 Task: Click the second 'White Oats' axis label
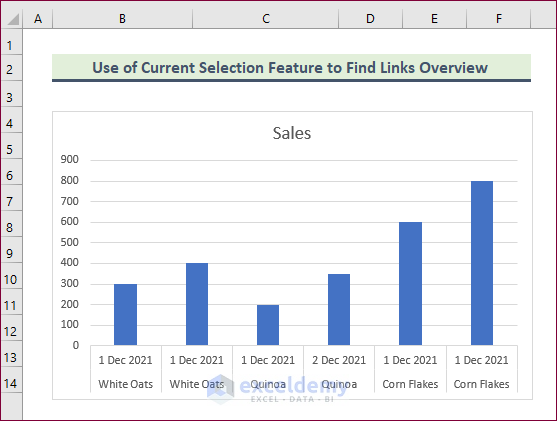click(x=197, y=384)
